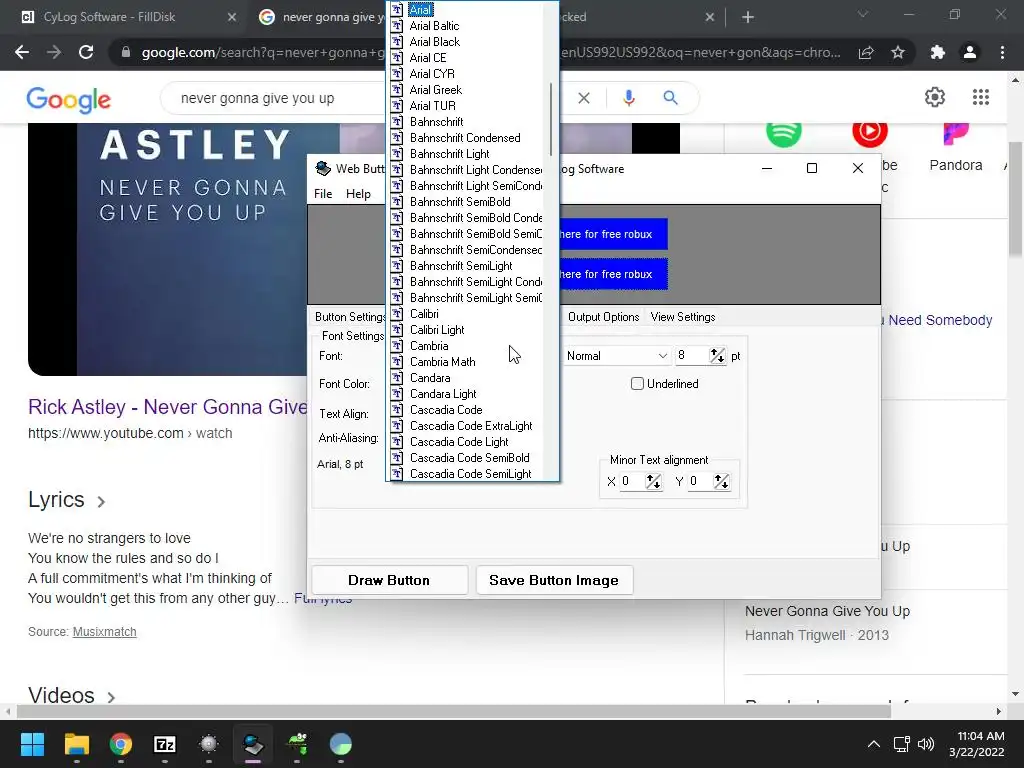Open the File menu in Web Buttons
The image size is (1024, 768).
[x=323, y=194]
